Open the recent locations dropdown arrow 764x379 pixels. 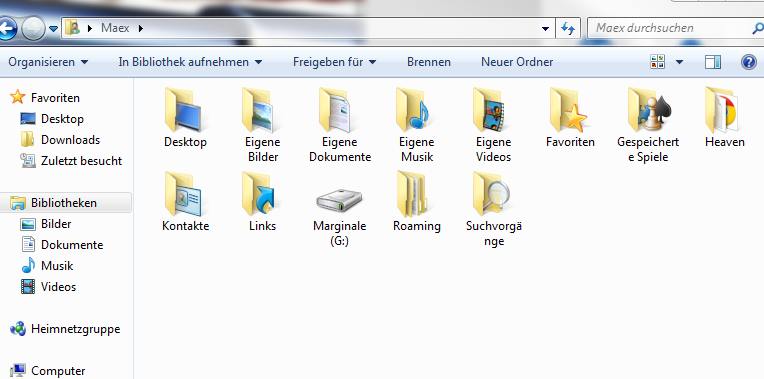pyautogui.click(x=53, y=29)
